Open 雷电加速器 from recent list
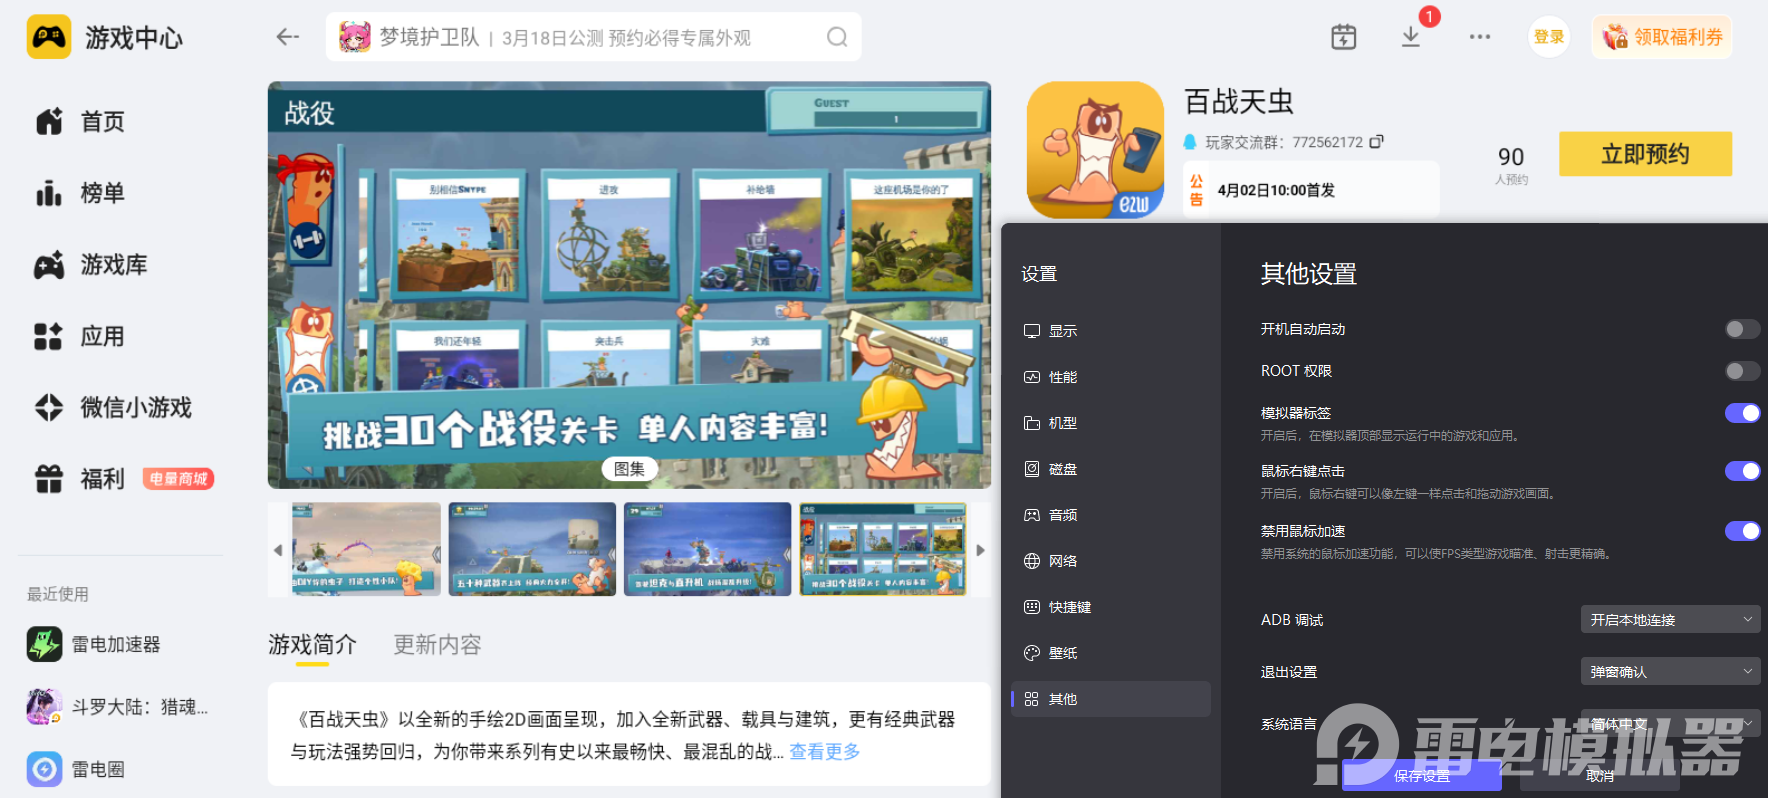This screenshot has height=798, width=1768. click(x=94, y=644)
